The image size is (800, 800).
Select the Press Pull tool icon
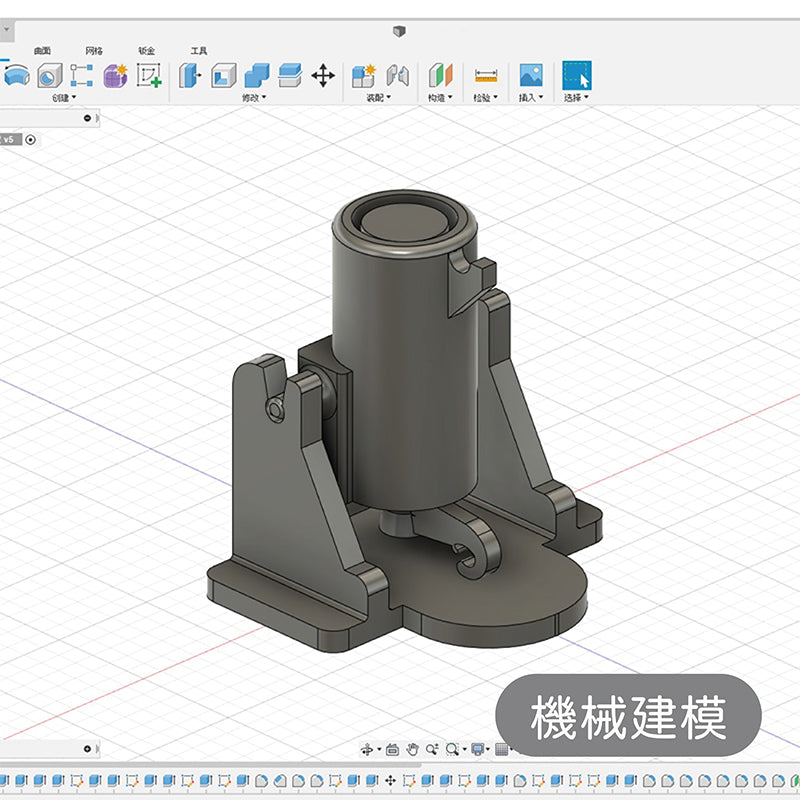pyautogui.click(x=189, y=76)
